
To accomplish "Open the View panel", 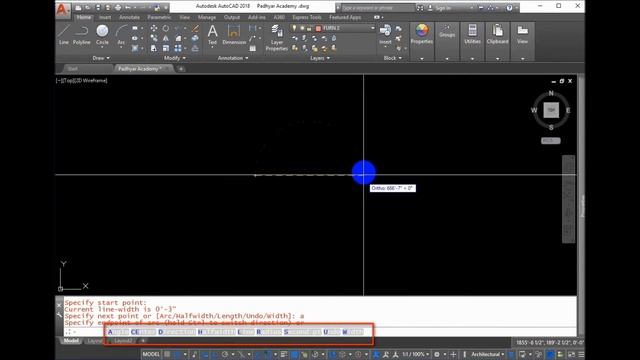I will pos(522,33).
